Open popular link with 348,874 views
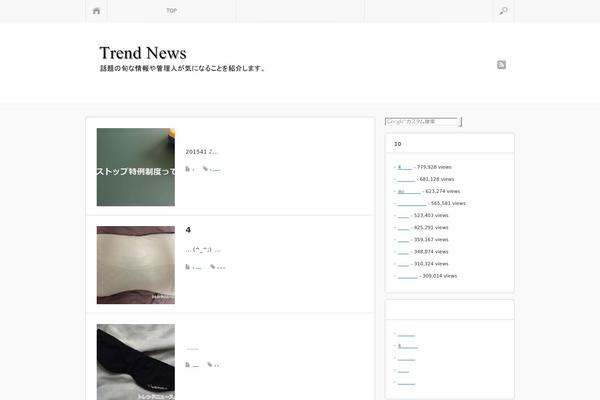This screenshot has width=600, height=400. point(403,252)
